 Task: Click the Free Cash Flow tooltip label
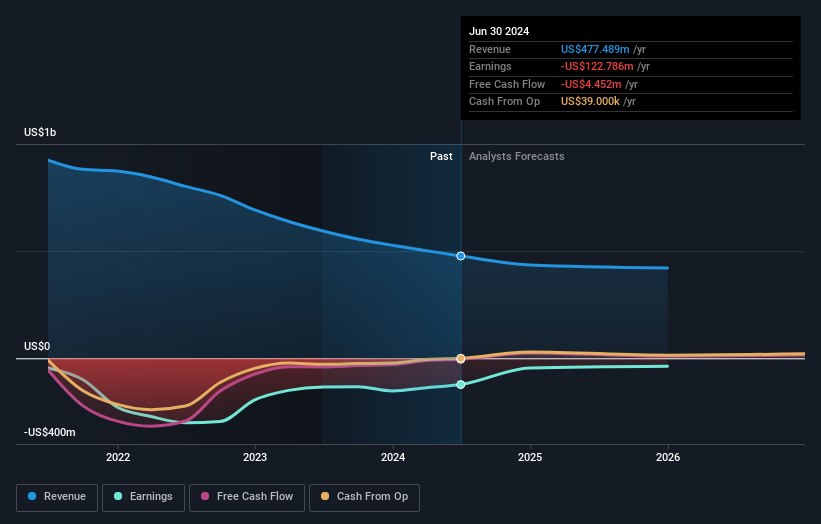(x=507, y=84)
